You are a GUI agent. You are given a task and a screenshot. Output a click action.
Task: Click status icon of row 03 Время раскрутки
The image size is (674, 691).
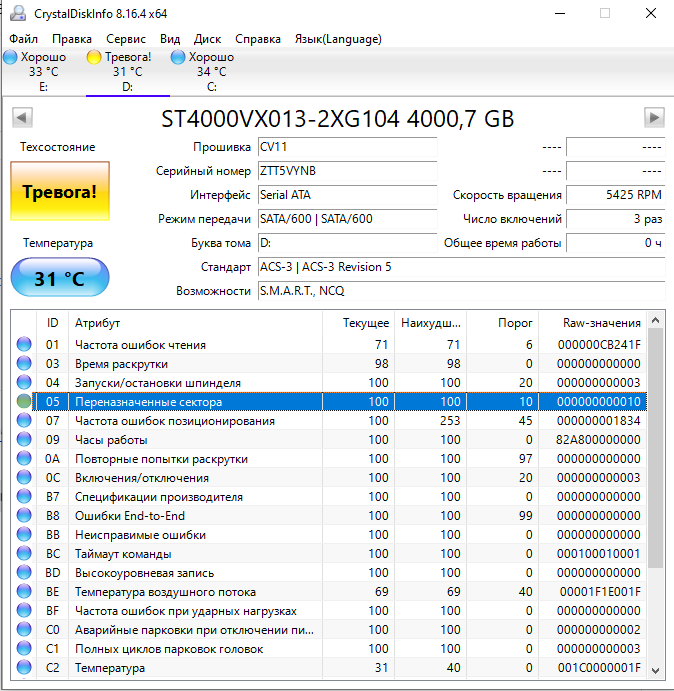tap(24, 364)
